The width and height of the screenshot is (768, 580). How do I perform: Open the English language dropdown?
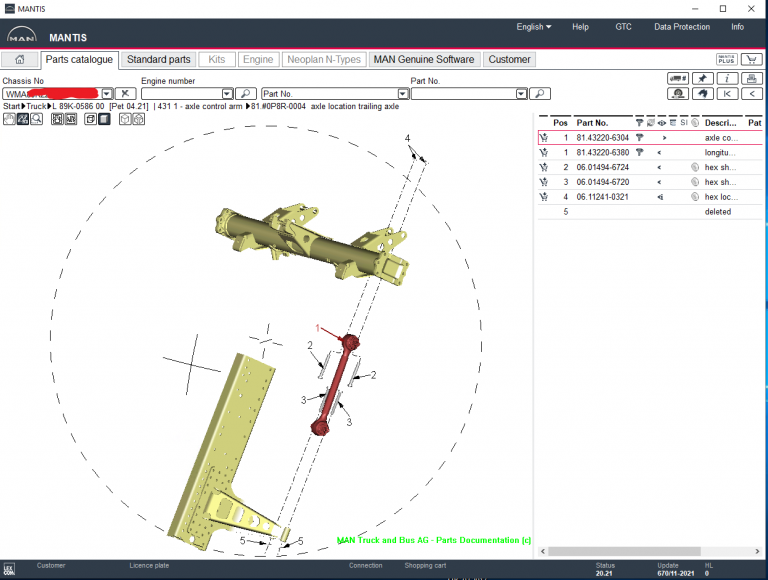535,27
